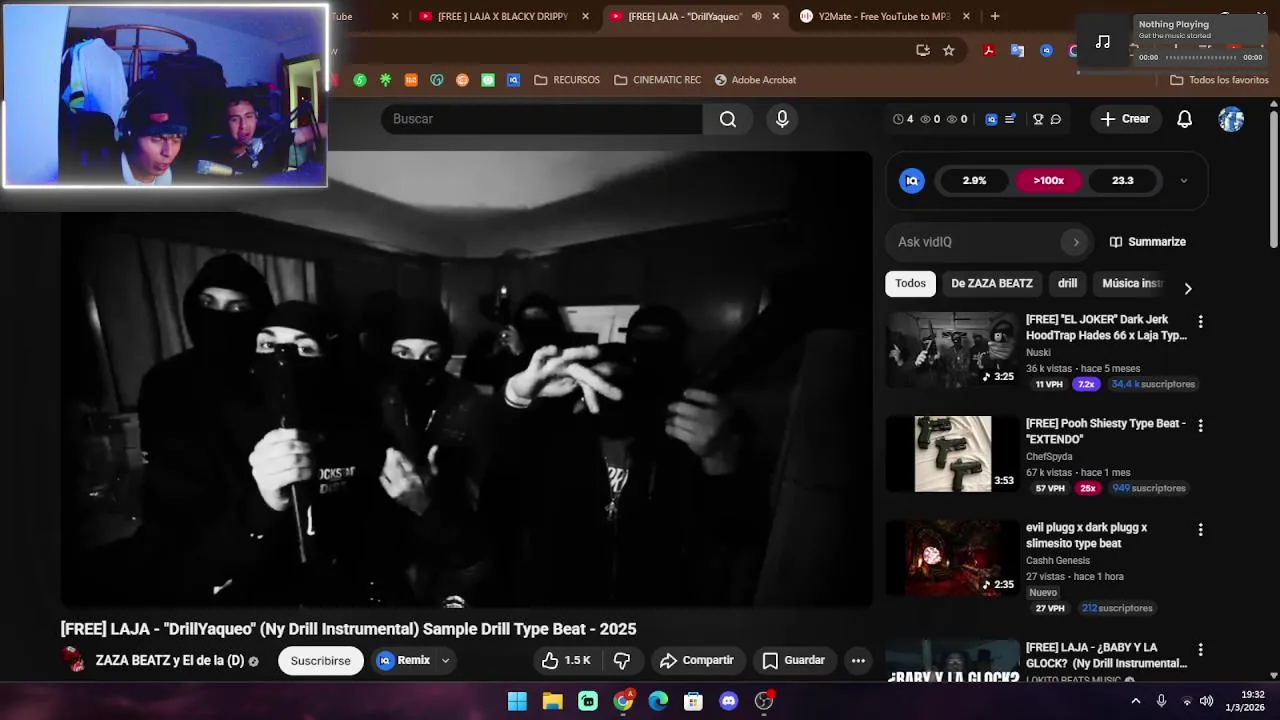The height and width of the screenshot is (720, 1280).
Task: Show more filter chips arrow
Action: pyautogui.click(x=1188, y=289)
